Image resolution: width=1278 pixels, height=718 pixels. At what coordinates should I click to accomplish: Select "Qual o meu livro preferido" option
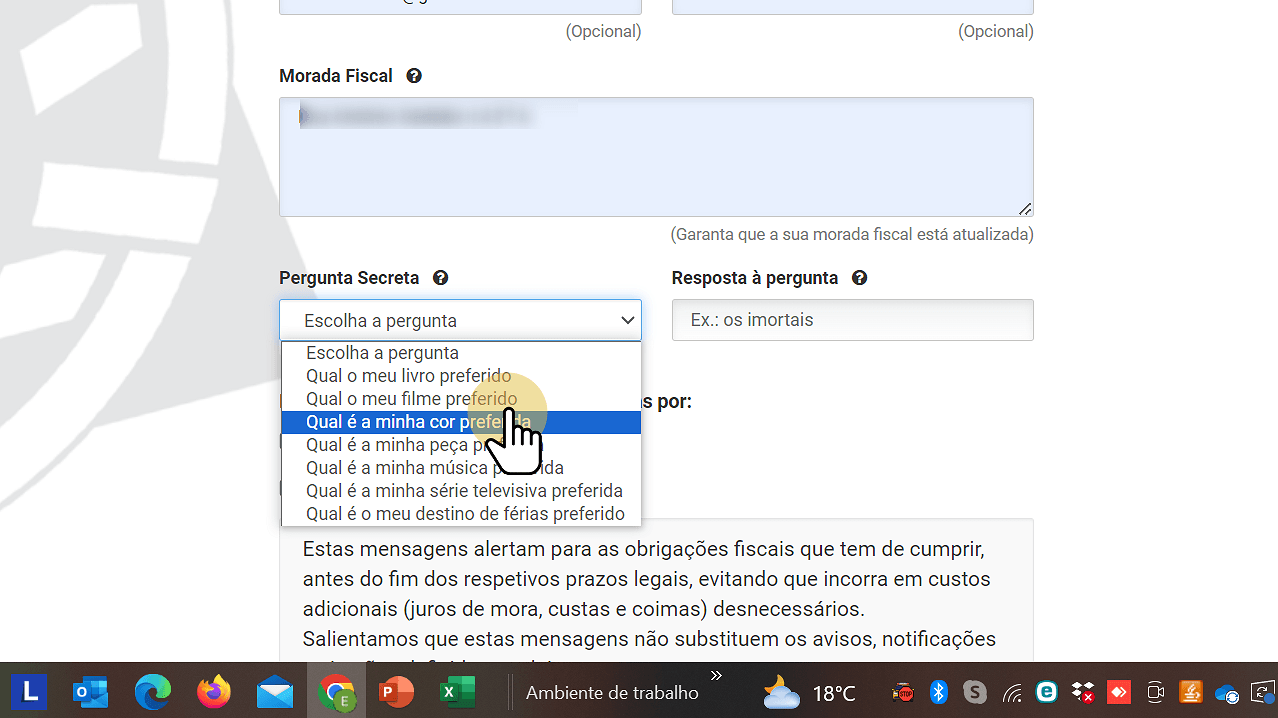click(x=408, y=375)
